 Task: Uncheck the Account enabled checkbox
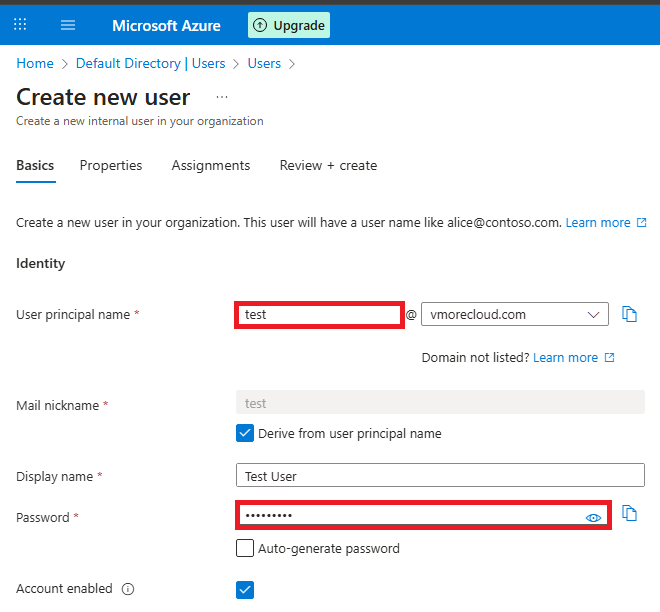click(x=245, y=589)
